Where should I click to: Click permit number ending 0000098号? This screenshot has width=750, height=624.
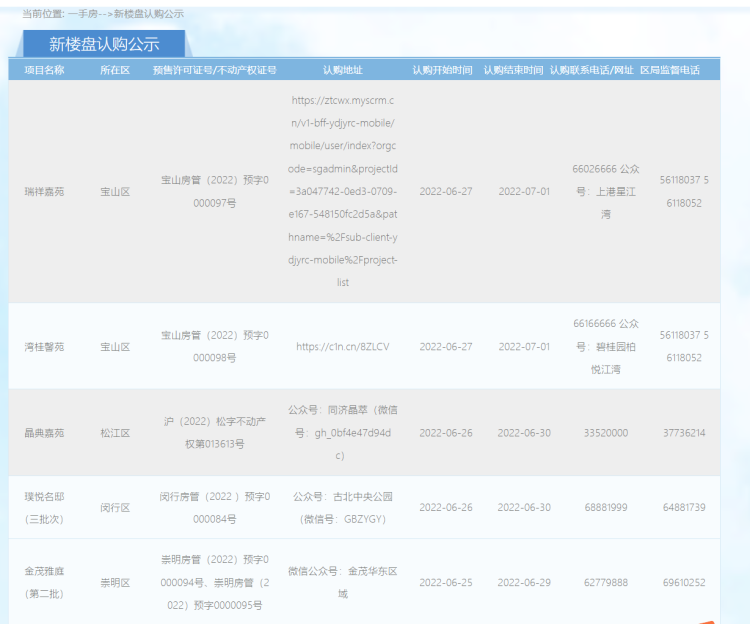click(215, 347)
